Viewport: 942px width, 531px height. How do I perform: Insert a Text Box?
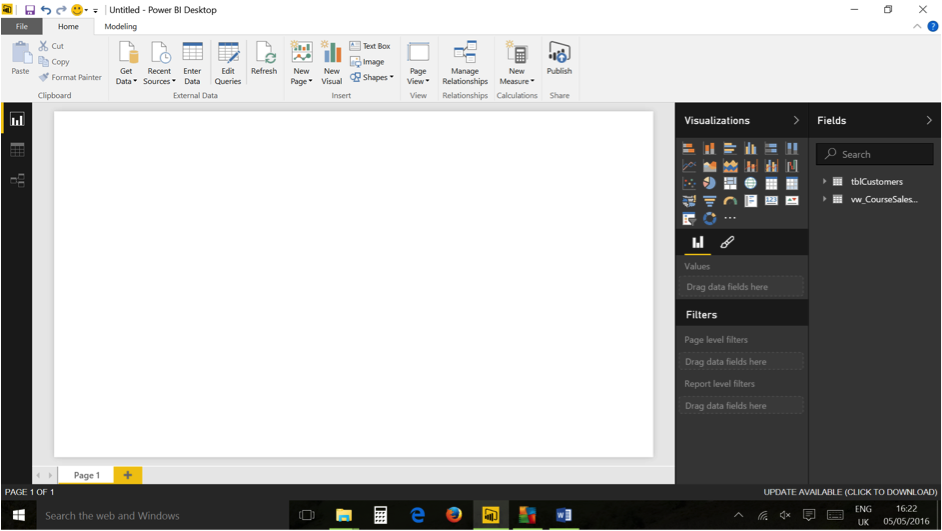tap(370, 46)
